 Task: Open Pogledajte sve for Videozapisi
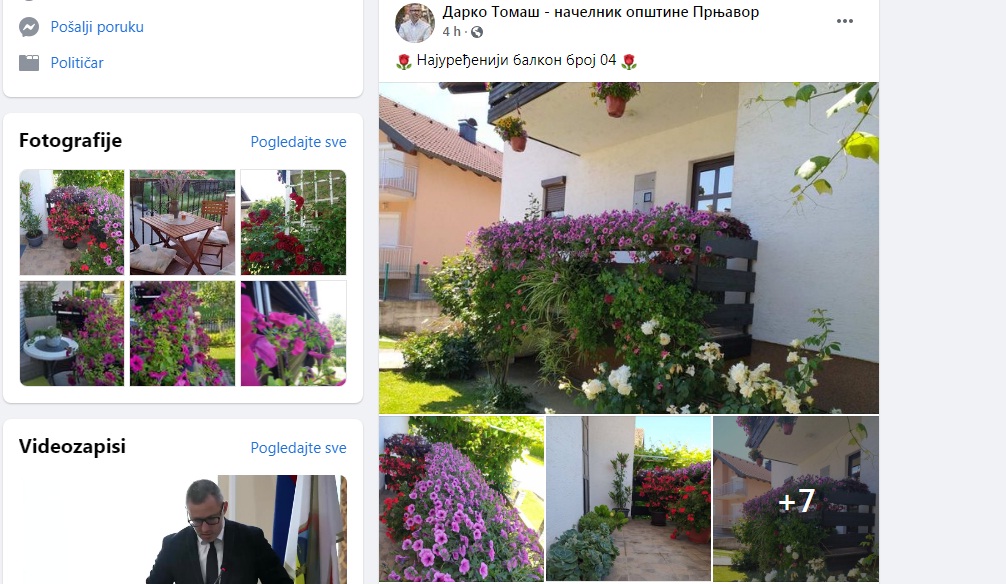pyautogui.click(x=298, y=448)
